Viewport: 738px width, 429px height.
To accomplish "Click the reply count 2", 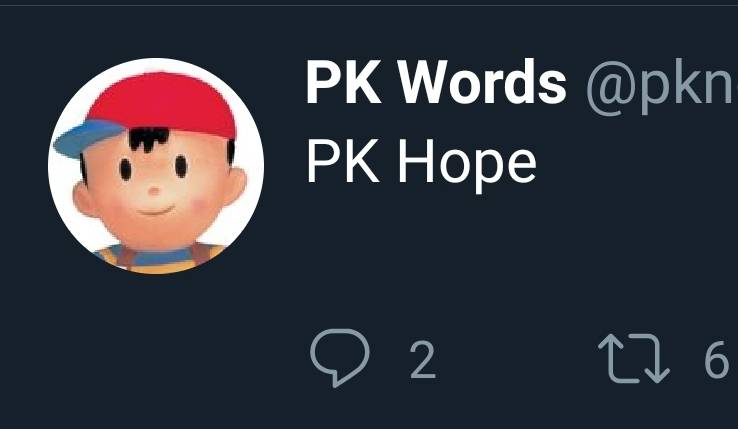I will click(423, 360).
